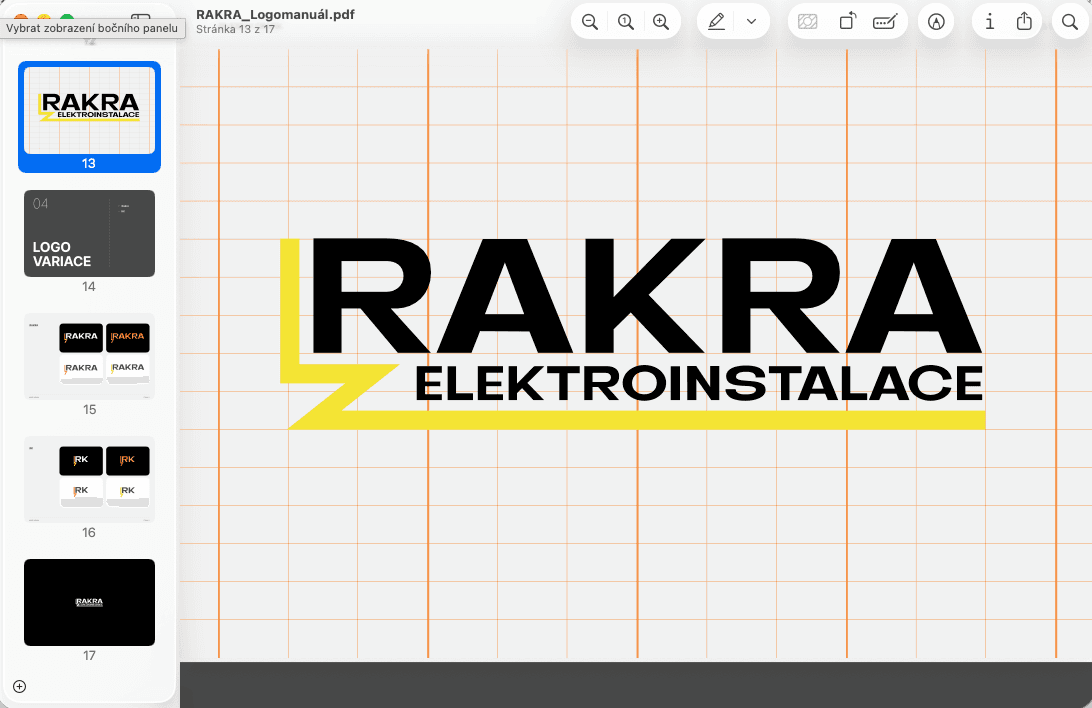Image resolution: width=1092 pixels, height=708 pixels.
Task: Click the zoom out magnifier icon
Action: [x=590, y=22]
